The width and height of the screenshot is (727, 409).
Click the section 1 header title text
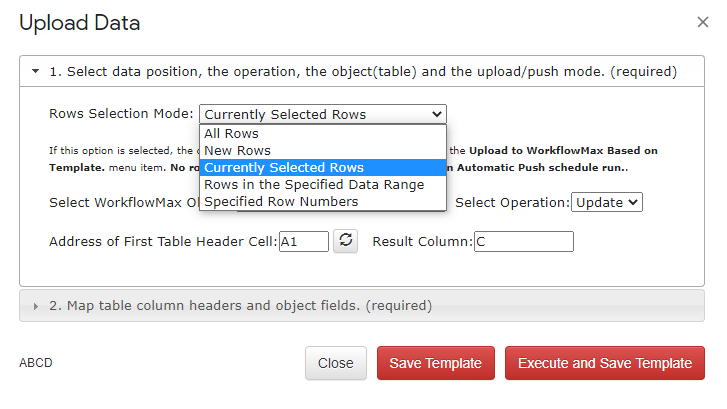point(363,71)
